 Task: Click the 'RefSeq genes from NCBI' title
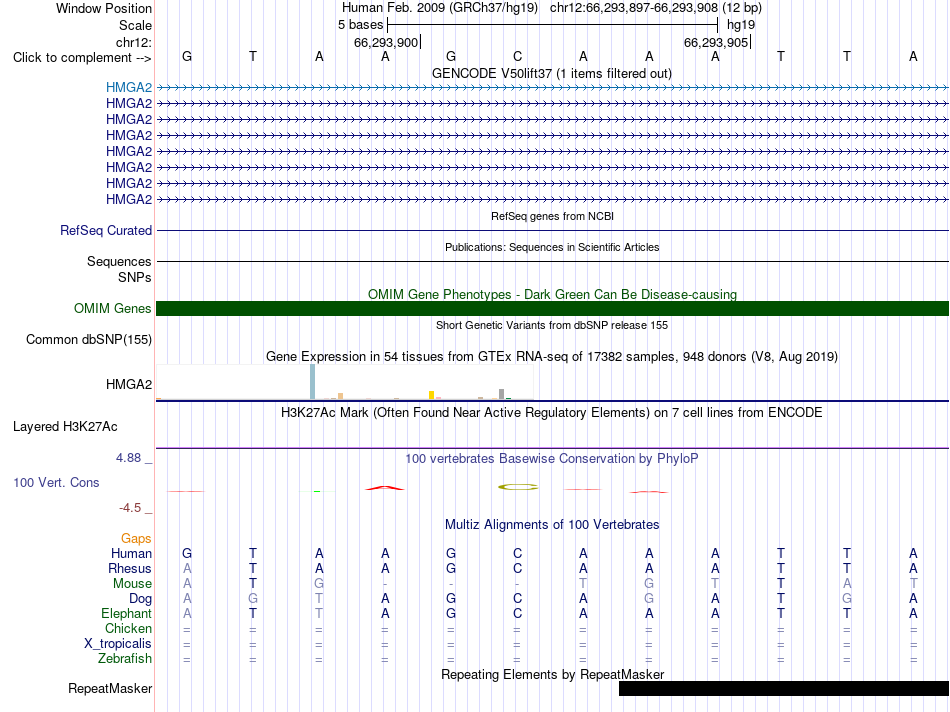552,216
